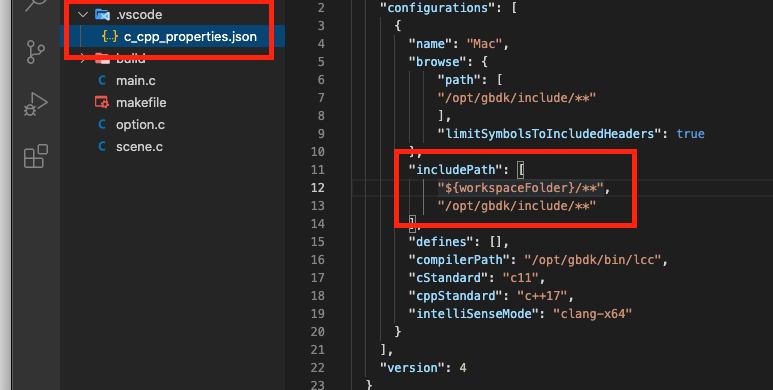Click the makefile icon
The height and width of the screenshot is (390, 773).
click(102, 103)
